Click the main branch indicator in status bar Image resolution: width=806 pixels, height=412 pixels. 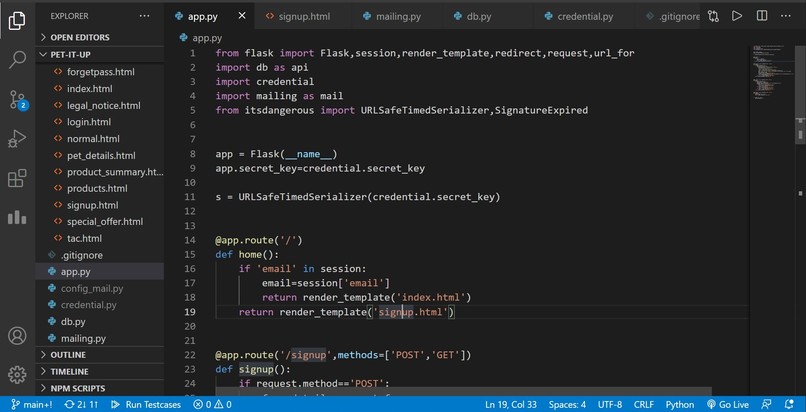point(31,404)
